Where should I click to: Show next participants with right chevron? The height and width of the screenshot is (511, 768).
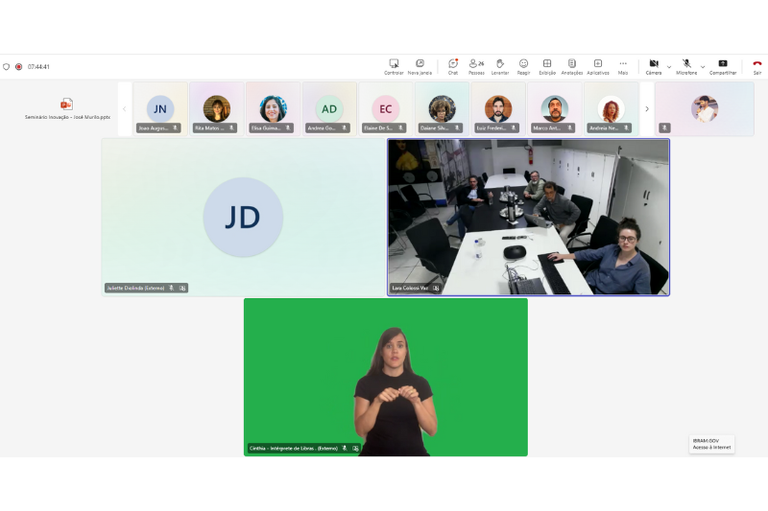coord(647,109)
